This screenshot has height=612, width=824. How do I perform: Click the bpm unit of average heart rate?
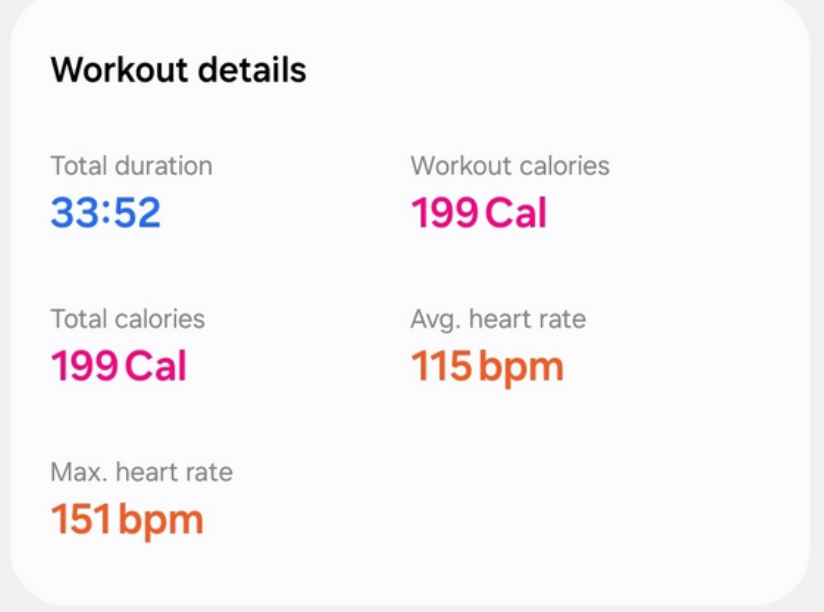coord(521,369)
